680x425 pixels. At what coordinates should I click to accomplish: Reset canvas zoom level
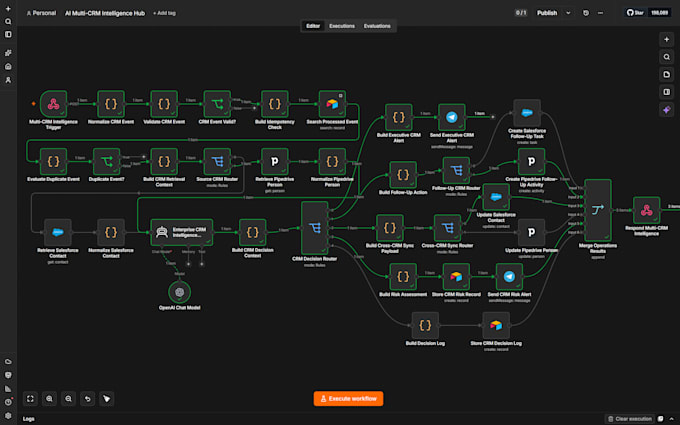88,399
